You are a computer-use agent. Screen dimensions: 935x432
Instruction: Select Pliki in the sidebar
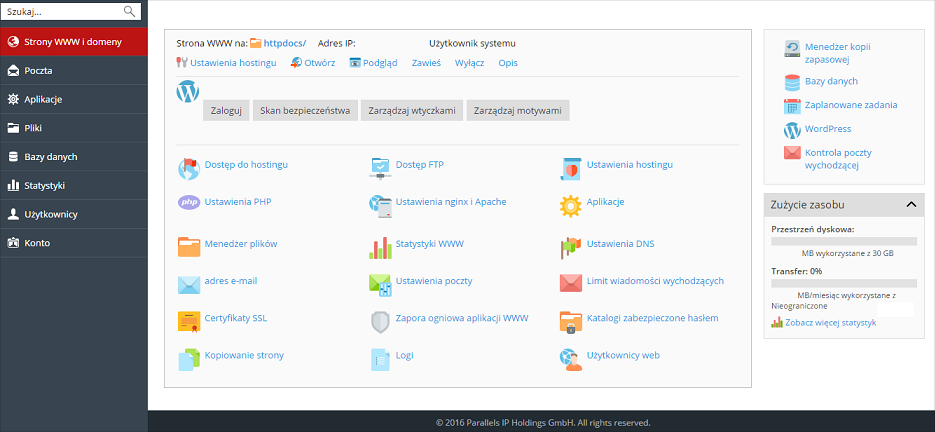point(74,128)
